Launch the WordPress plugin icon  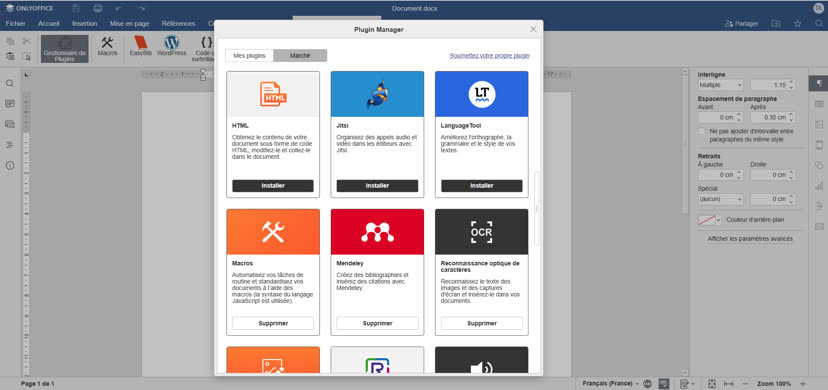pos(172,46)
